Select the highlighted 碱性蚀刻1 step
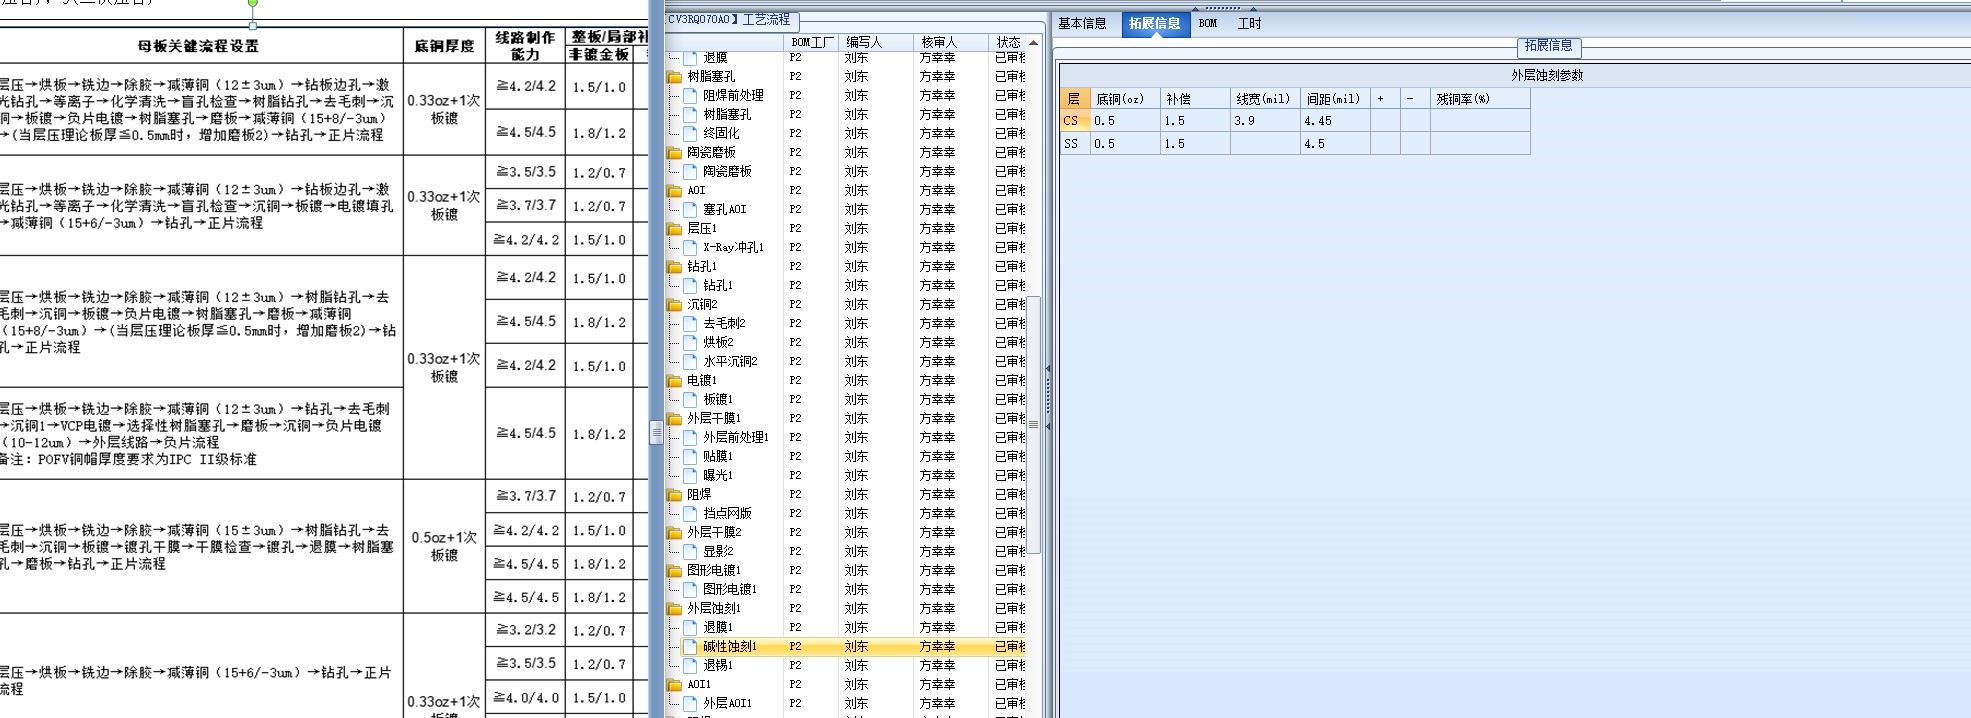 pyautogui.click(x=730, y=647)
